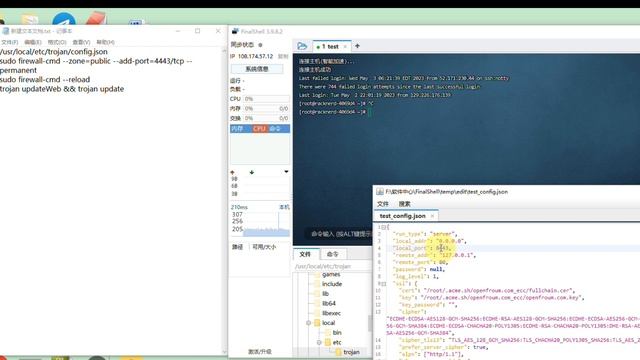Click the 路径 disk column header

click(x=238, y=247)
